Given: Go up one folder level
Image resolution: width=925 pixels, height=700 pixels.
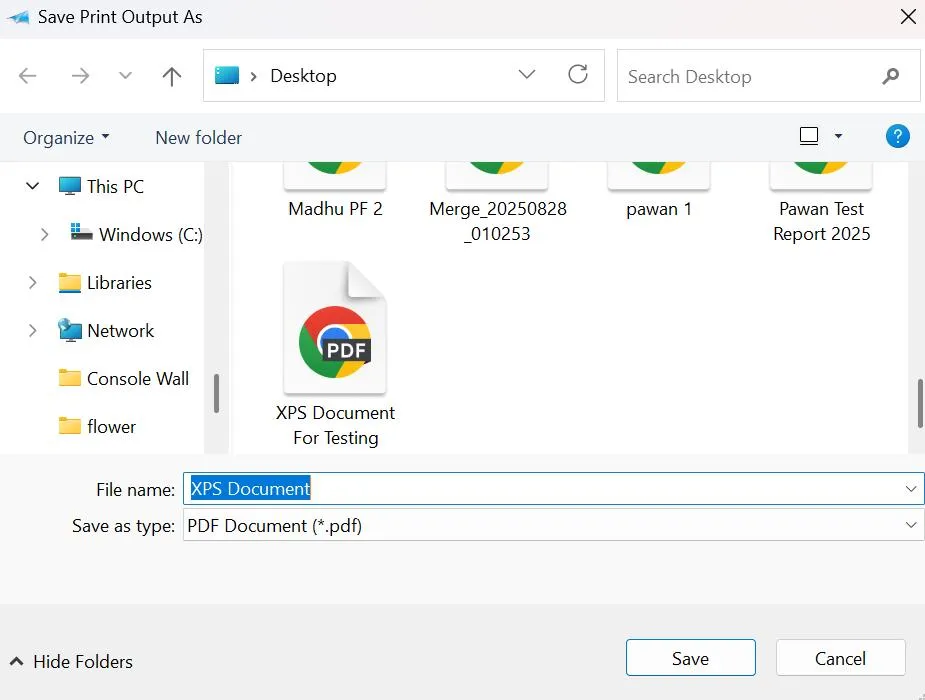Looking at the screenshot, I should 172,76.
